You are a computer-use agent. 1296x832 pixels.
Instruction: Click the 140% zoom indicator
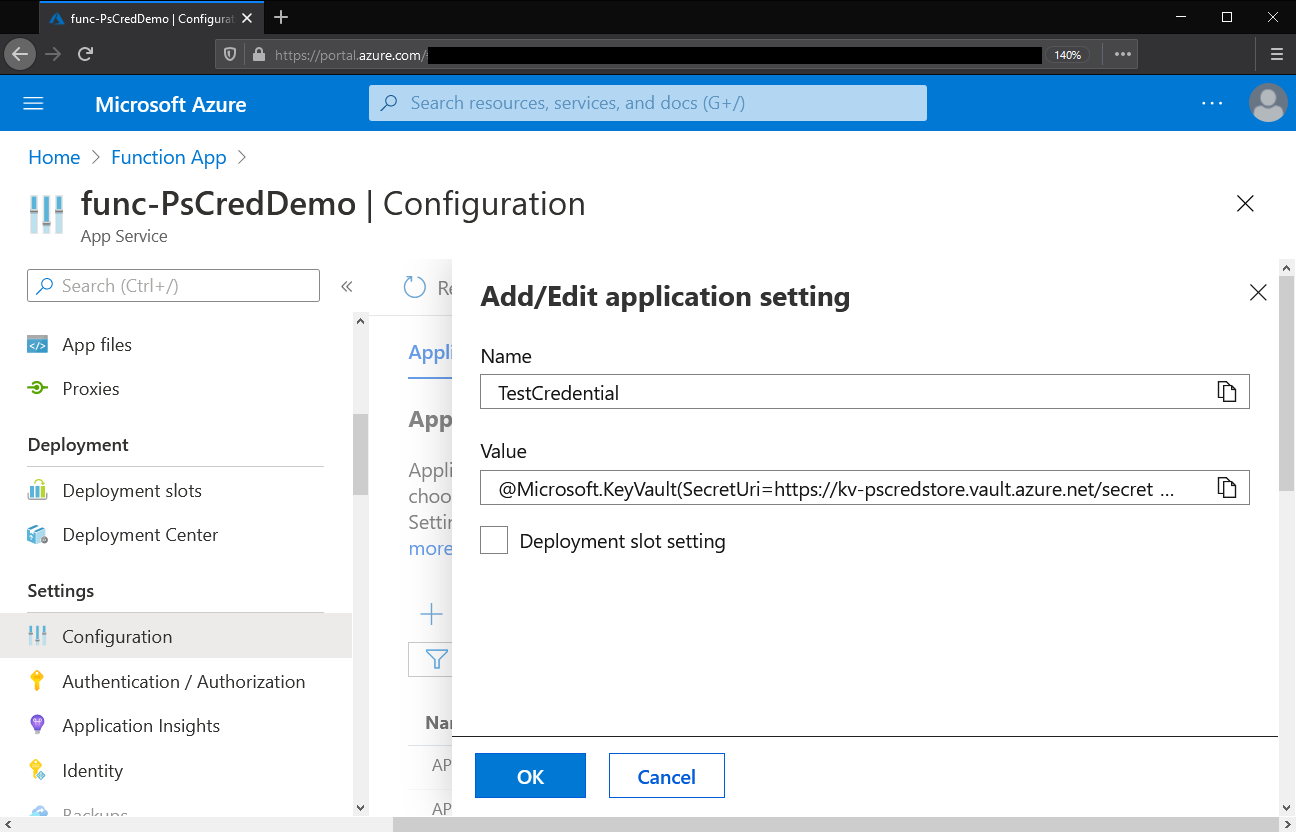1068,55
